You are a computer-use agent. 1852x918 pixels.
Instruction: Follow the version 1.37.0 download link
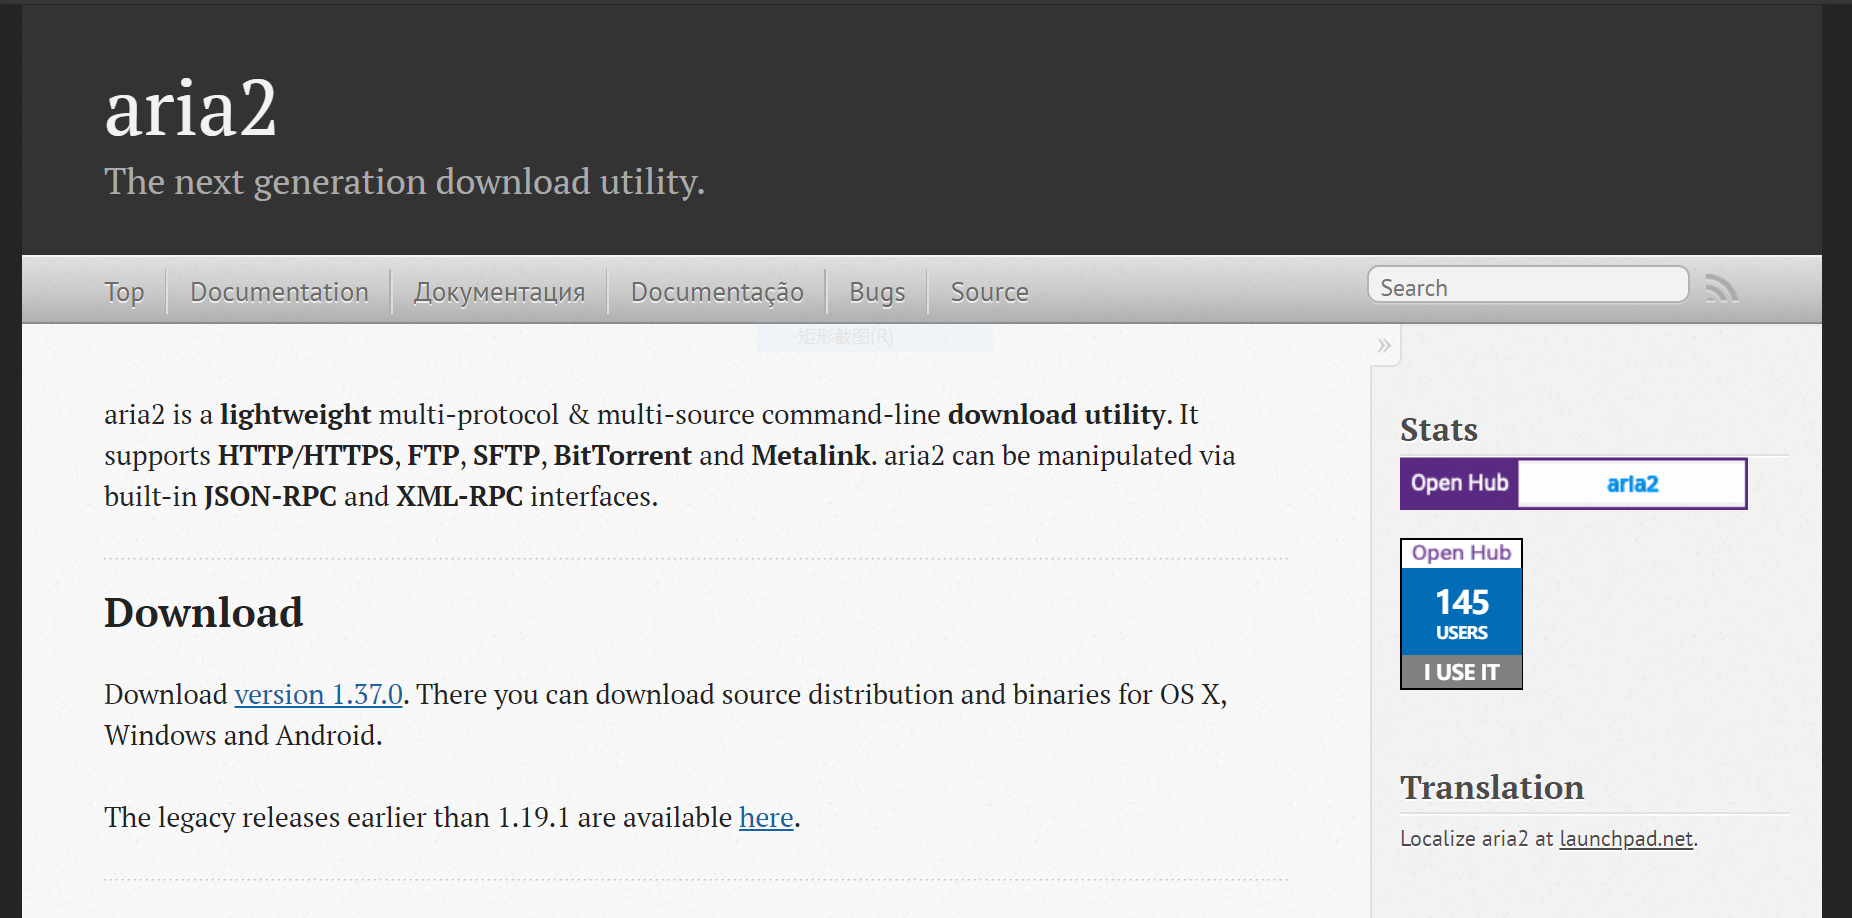(318, 694)
